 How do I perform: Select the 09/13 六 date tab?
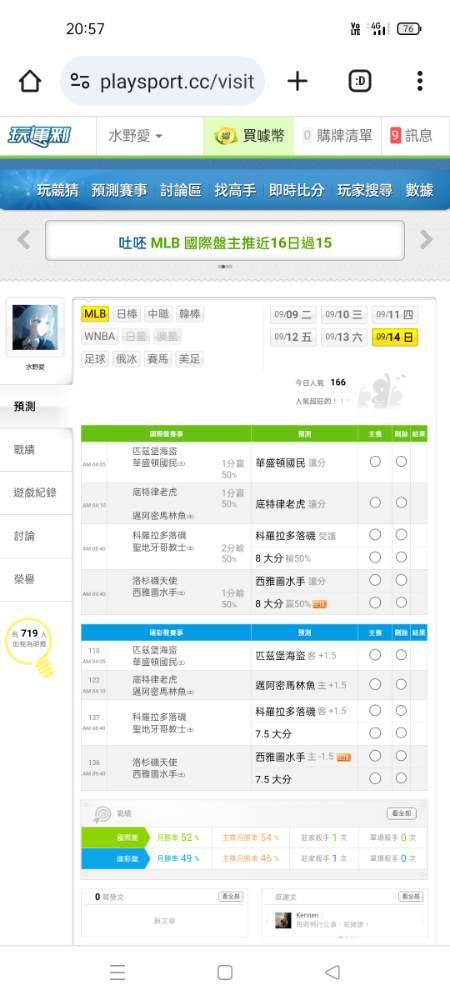click(x=344, y=337)
